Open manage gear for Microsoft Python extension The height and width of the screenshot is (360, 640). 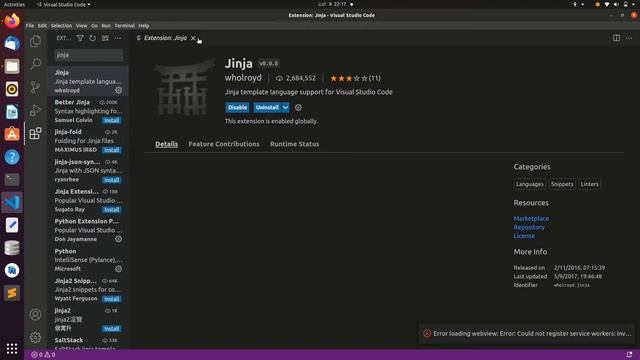tap(118, 269)
